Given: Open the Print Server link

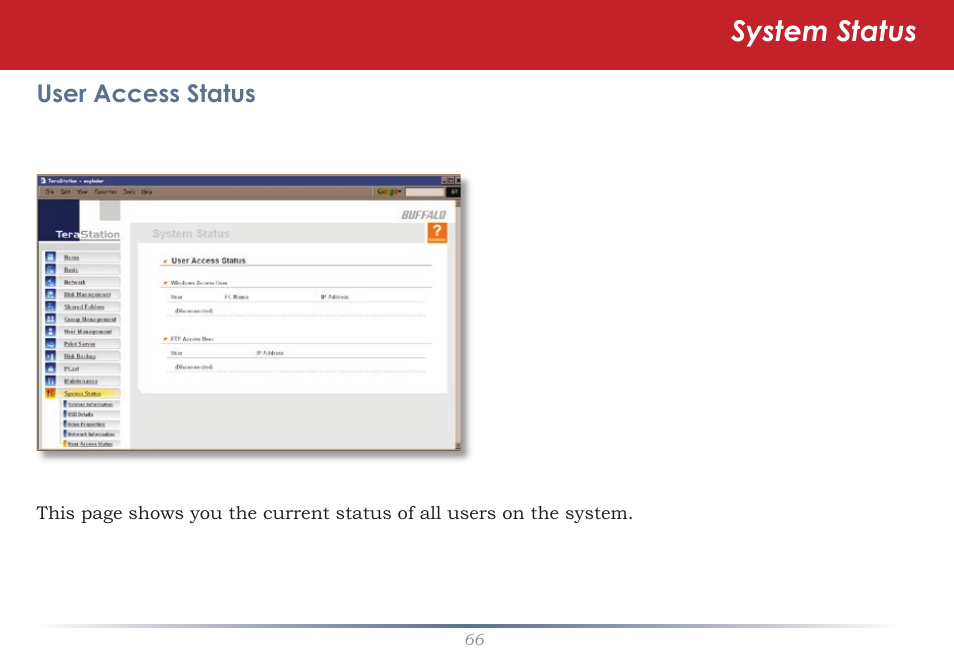Looking at the screenshot, I should click(x=80, y=344).
